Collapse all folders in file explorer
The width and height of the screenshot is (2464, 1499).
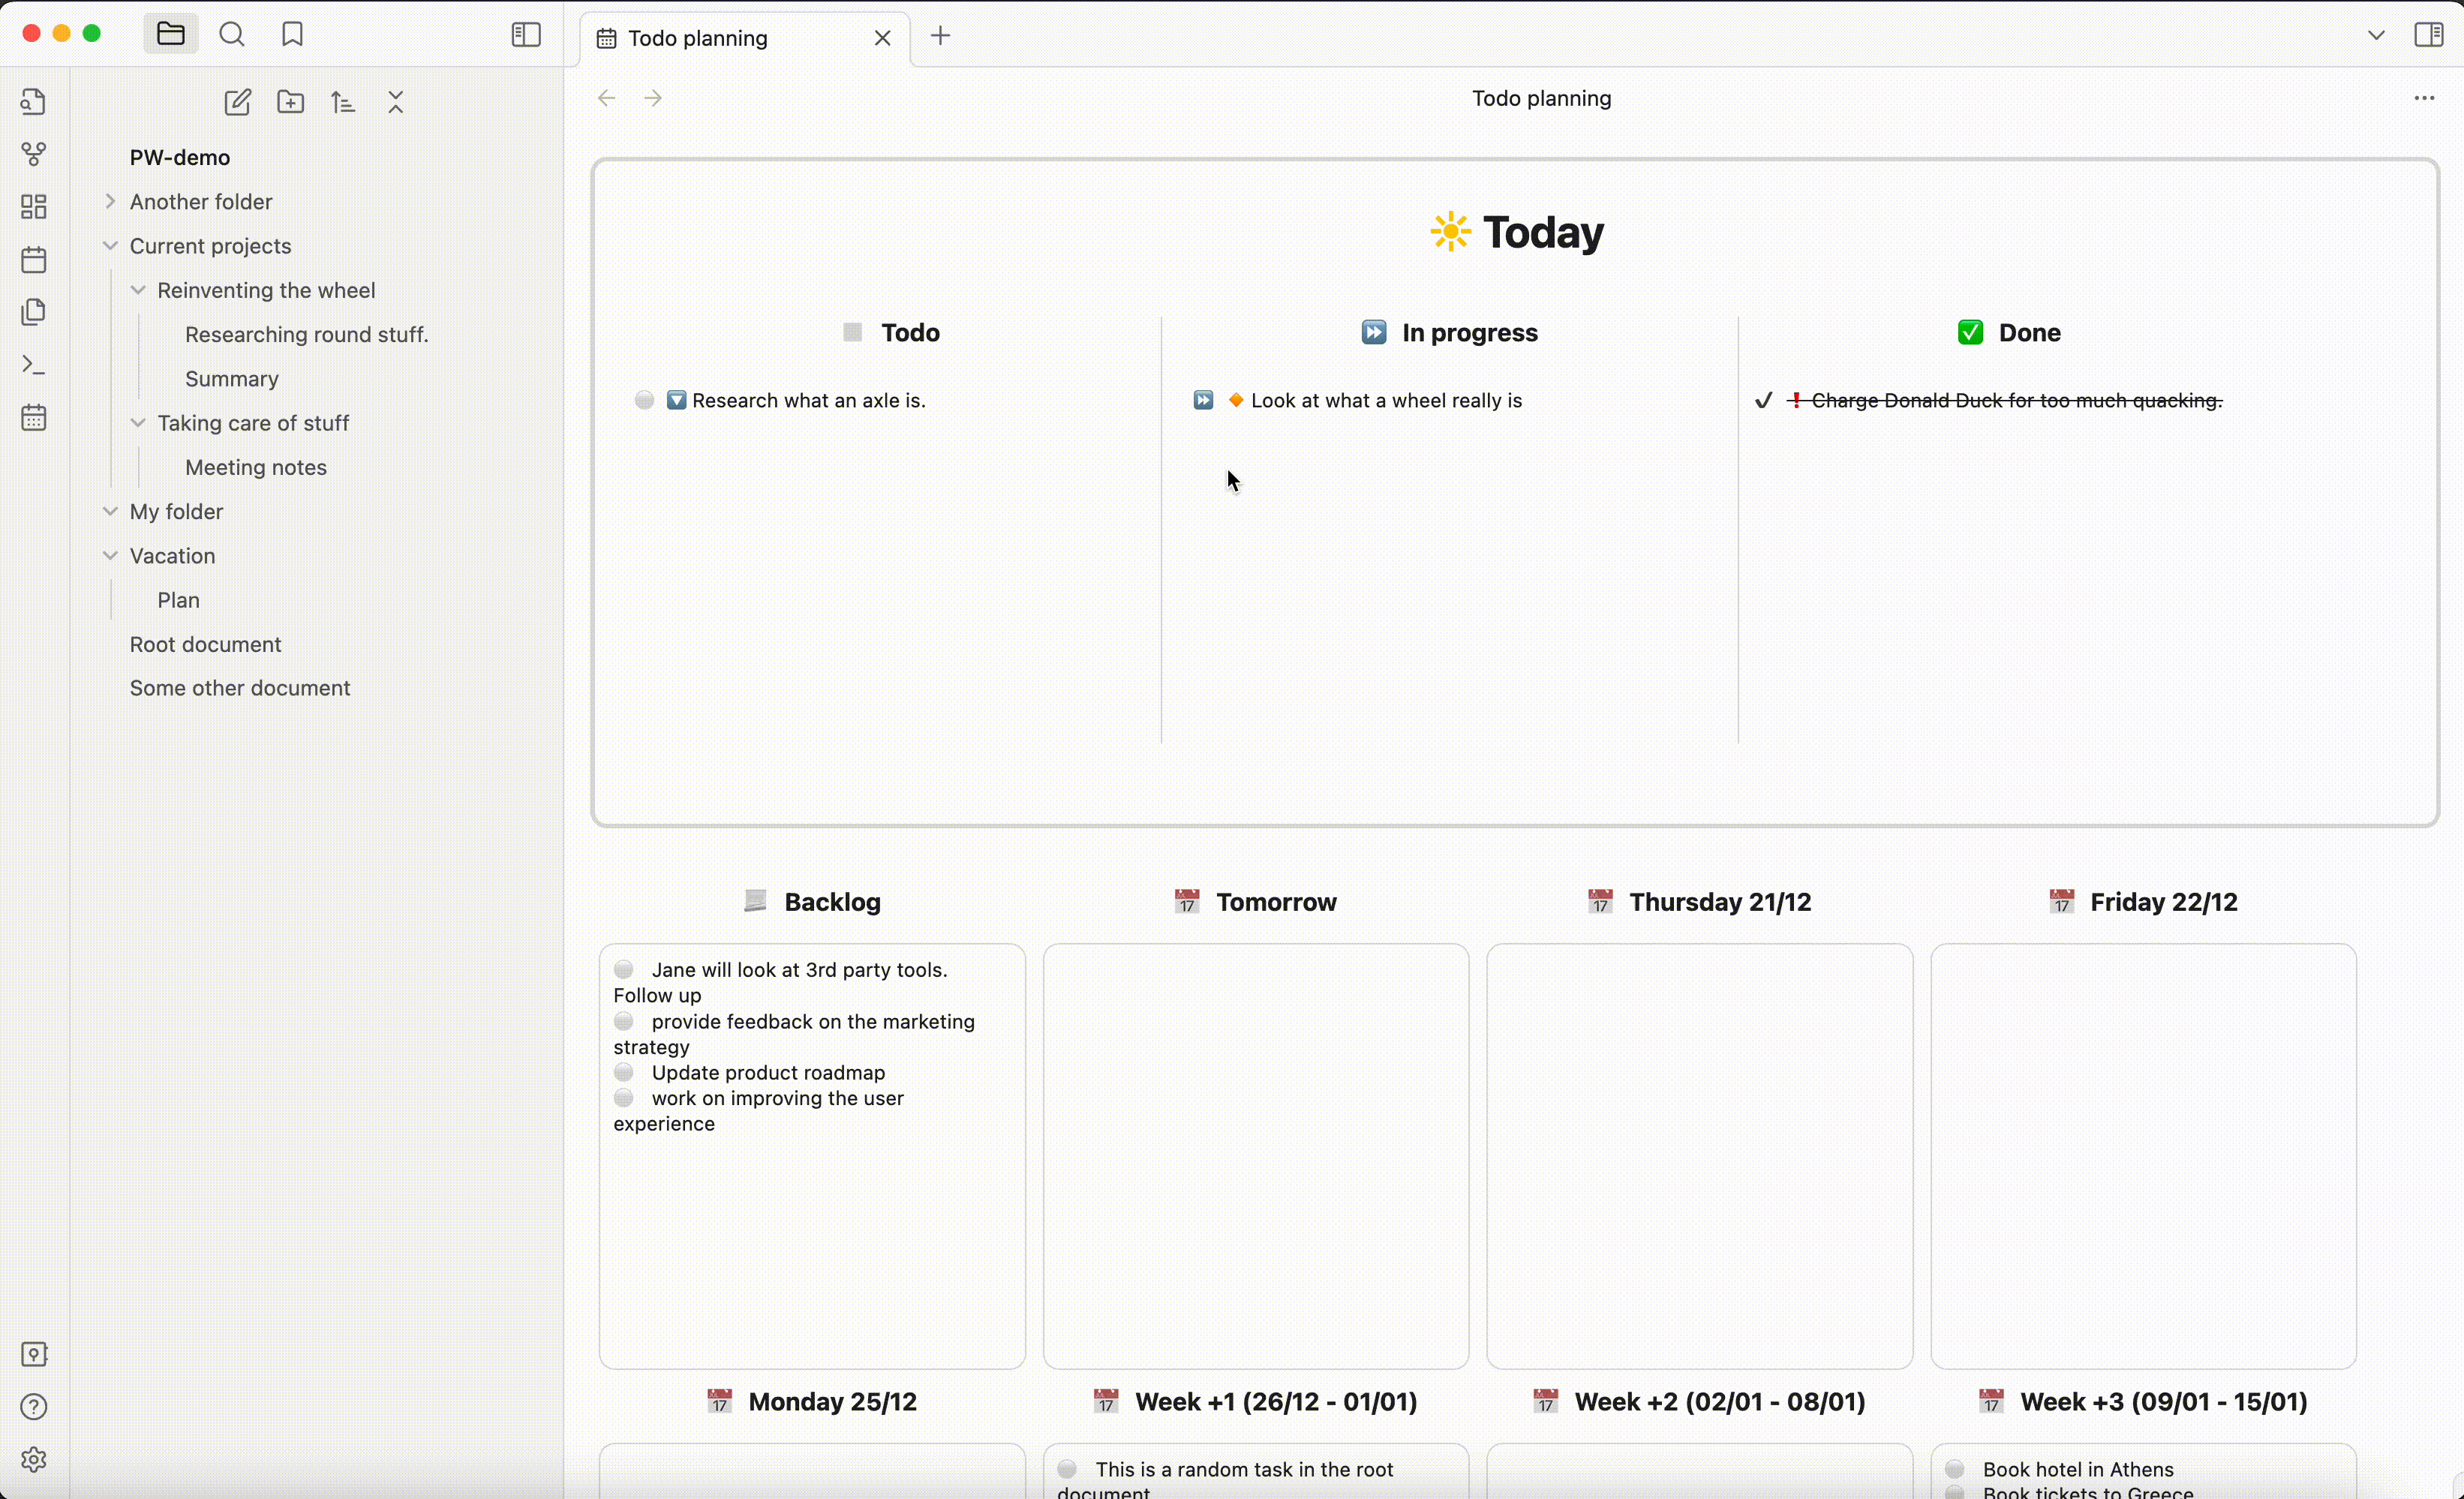coord(396,102)
